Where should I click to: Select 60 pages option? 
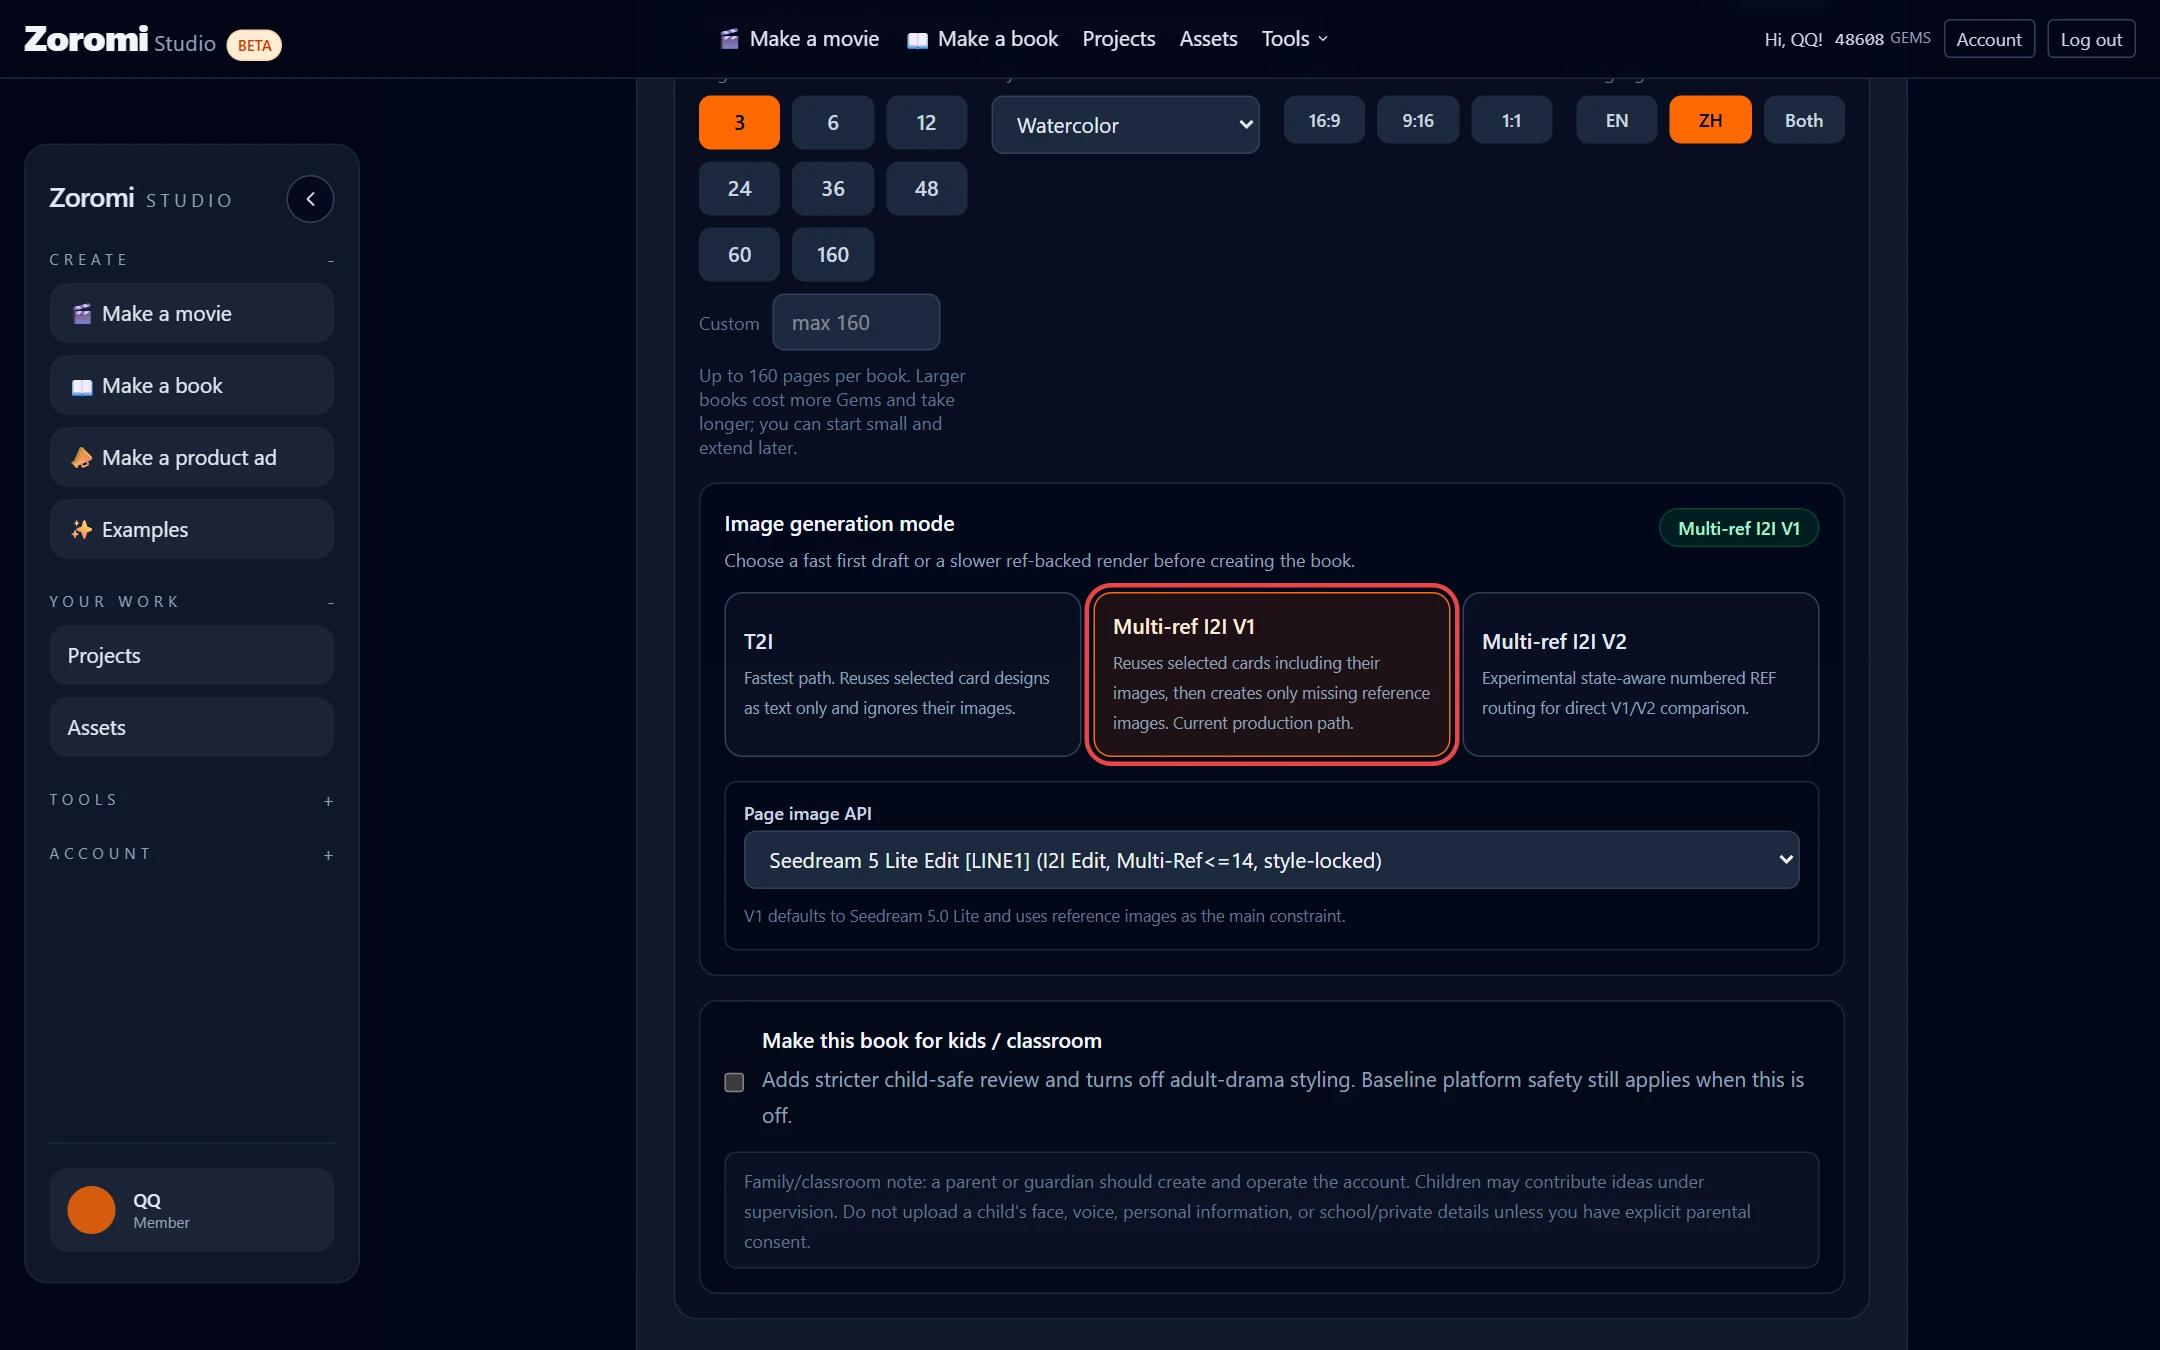(x=739, y=254)
